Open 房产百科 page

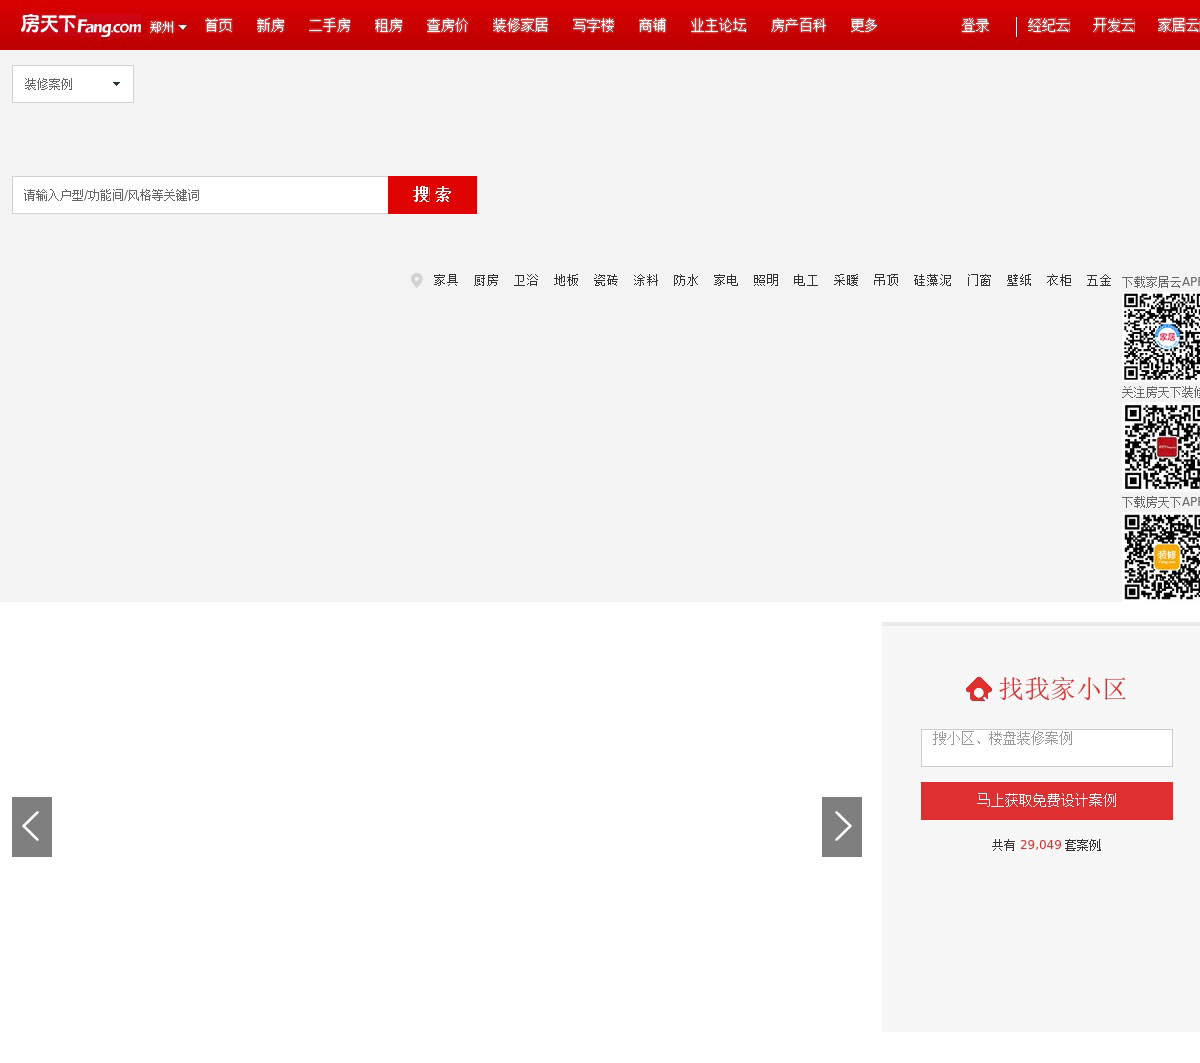coord(799,25)
